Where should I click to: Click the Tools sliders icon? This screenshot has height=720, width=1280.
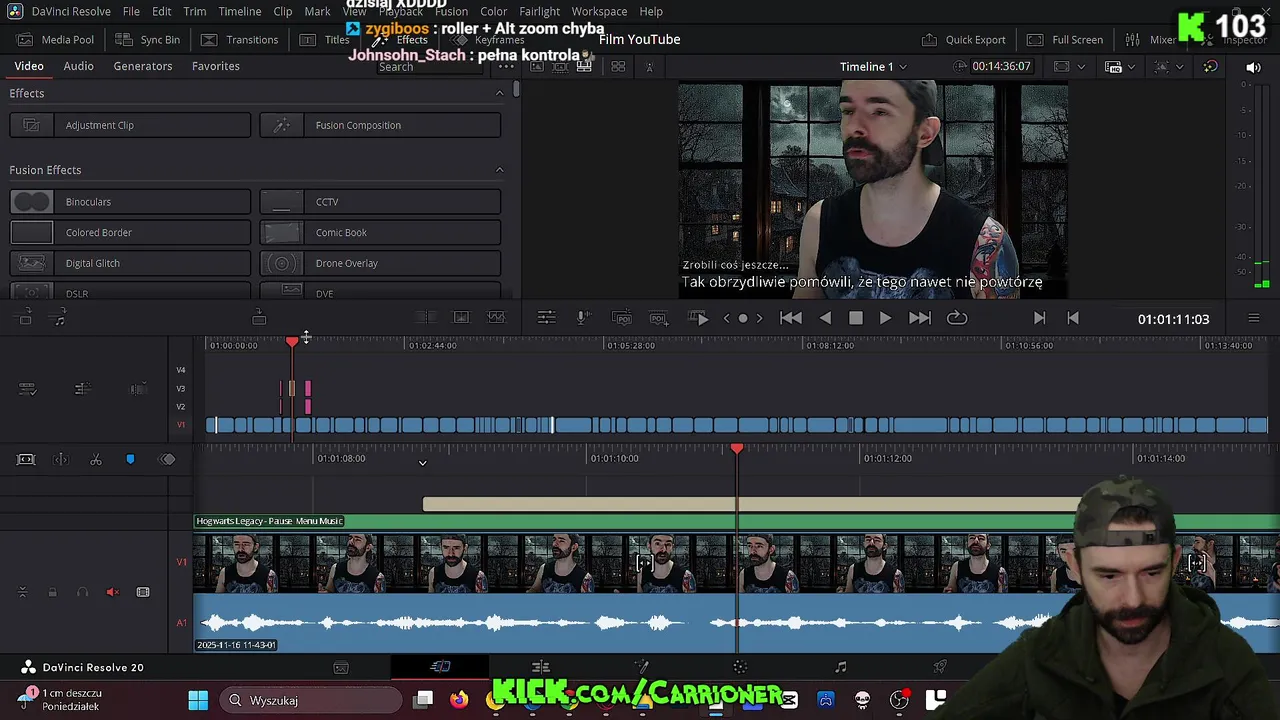tap(546, 318)
